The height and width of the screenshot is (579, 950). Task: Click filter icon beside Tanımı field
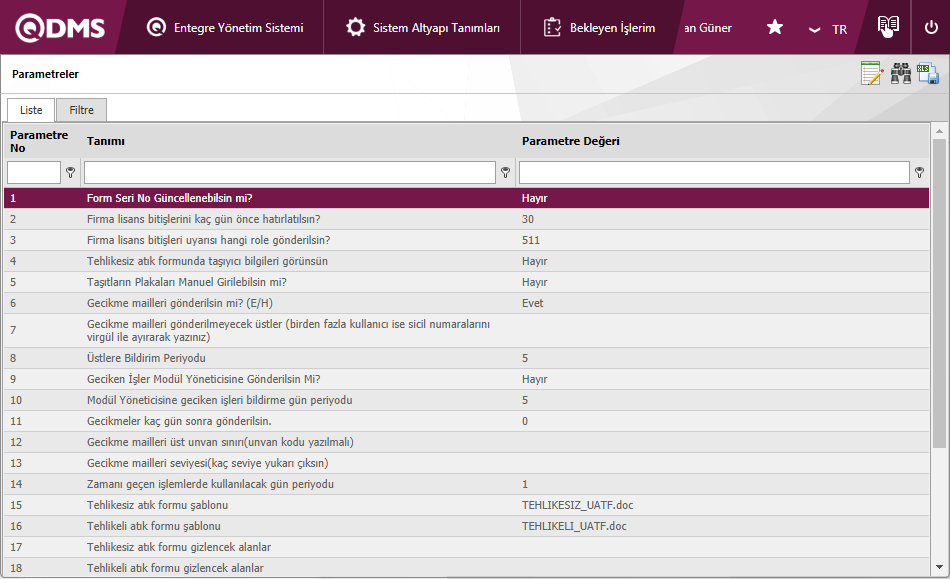(505, 173)
